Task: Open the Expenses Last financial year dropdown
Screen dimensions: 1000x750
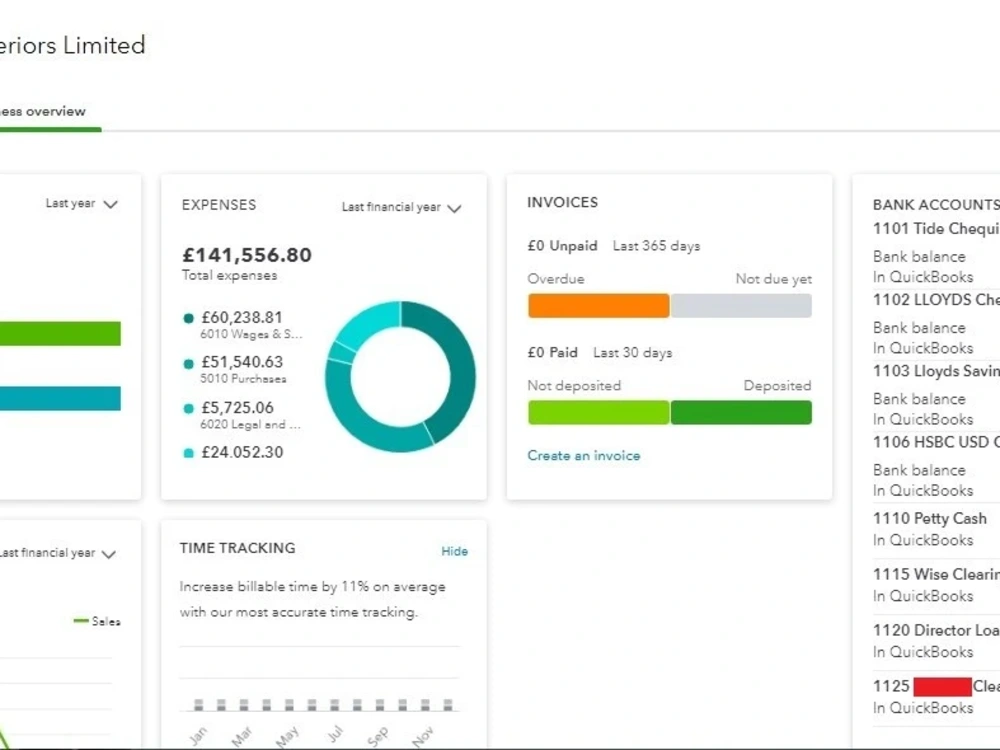Action: click(x=400, y=207)
